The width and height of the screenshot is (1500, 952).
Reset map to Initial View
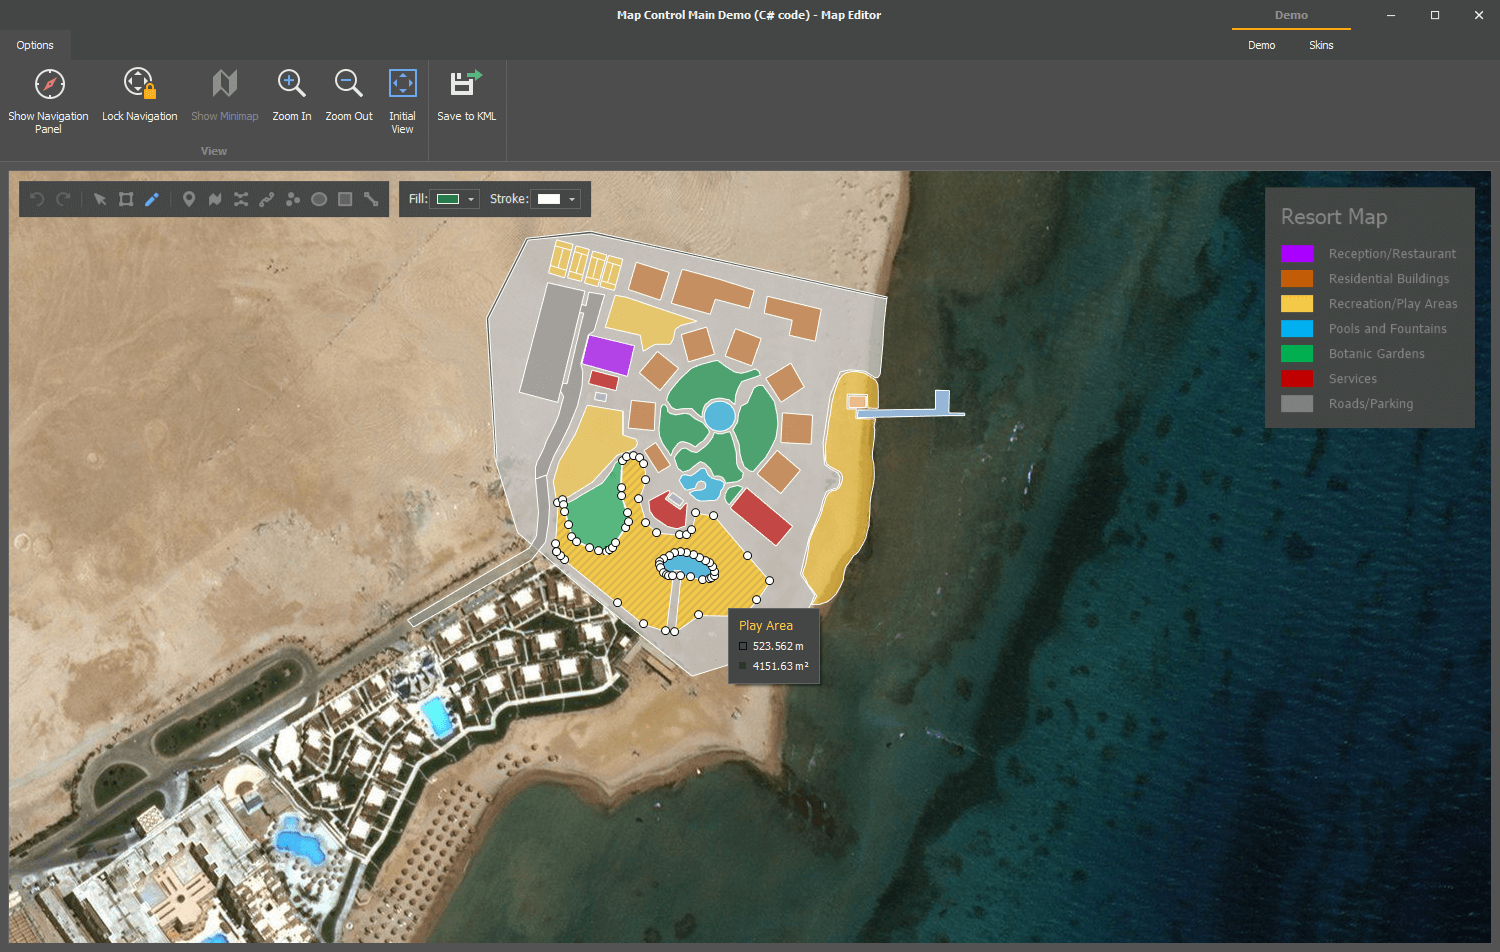(x=402, y=85)
